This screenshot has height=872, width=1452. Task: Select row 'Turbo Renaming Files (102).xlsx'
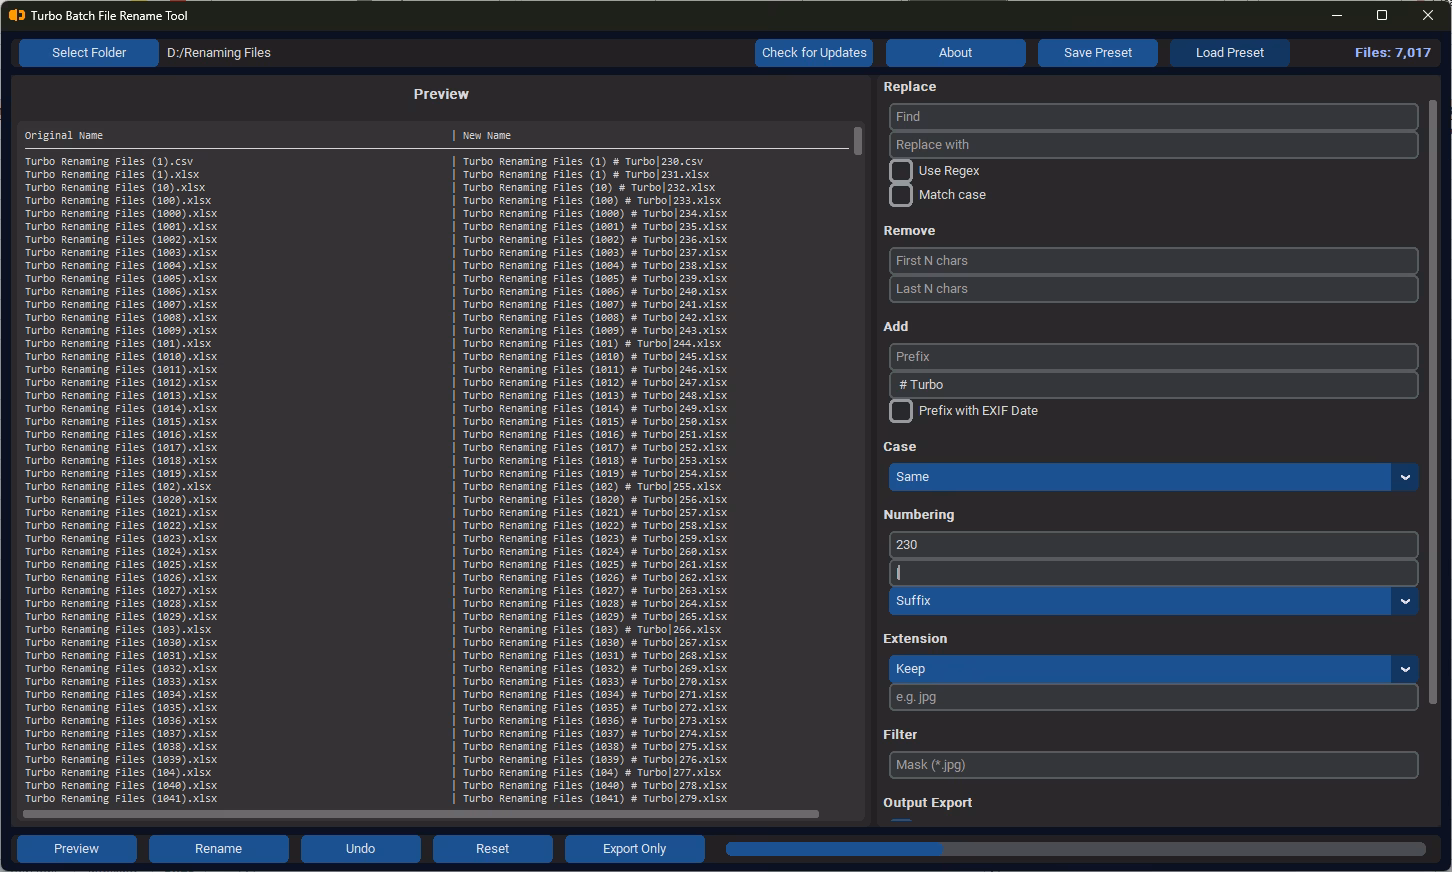click(x=118, y=486)
